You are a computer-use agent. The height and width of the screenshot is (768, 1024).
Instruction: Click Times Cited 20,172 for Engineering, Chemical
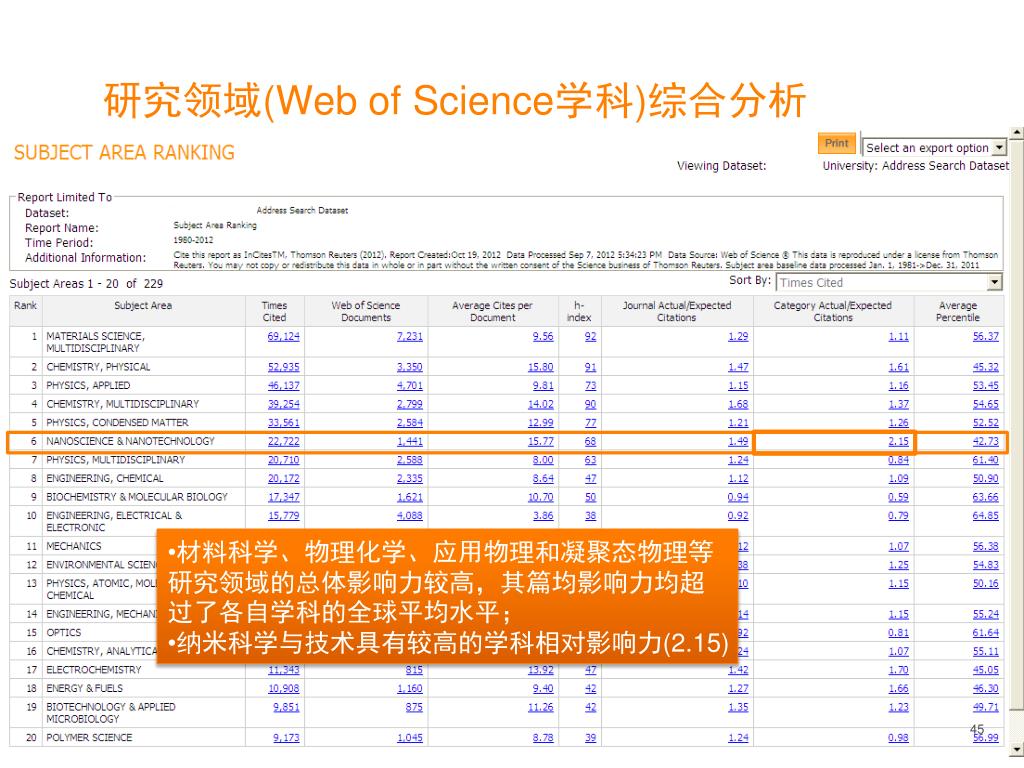coord(283,479)
